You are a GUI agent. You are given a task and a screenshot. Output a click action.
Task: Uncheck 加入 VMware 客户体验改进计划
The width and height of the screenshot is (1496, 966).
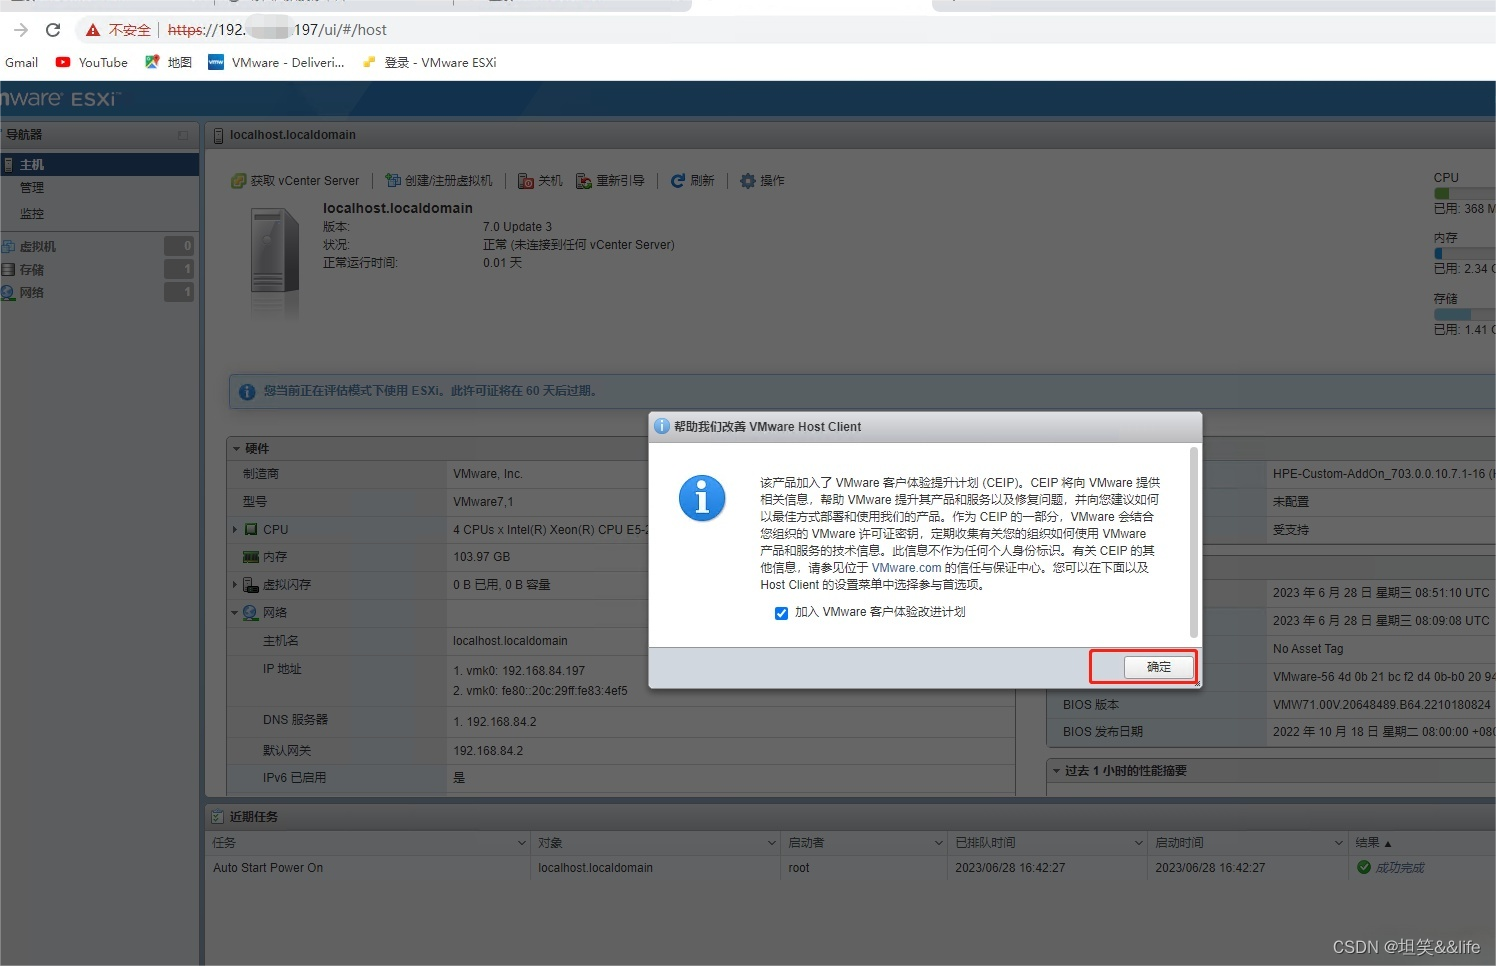click(x=781, y=613)
